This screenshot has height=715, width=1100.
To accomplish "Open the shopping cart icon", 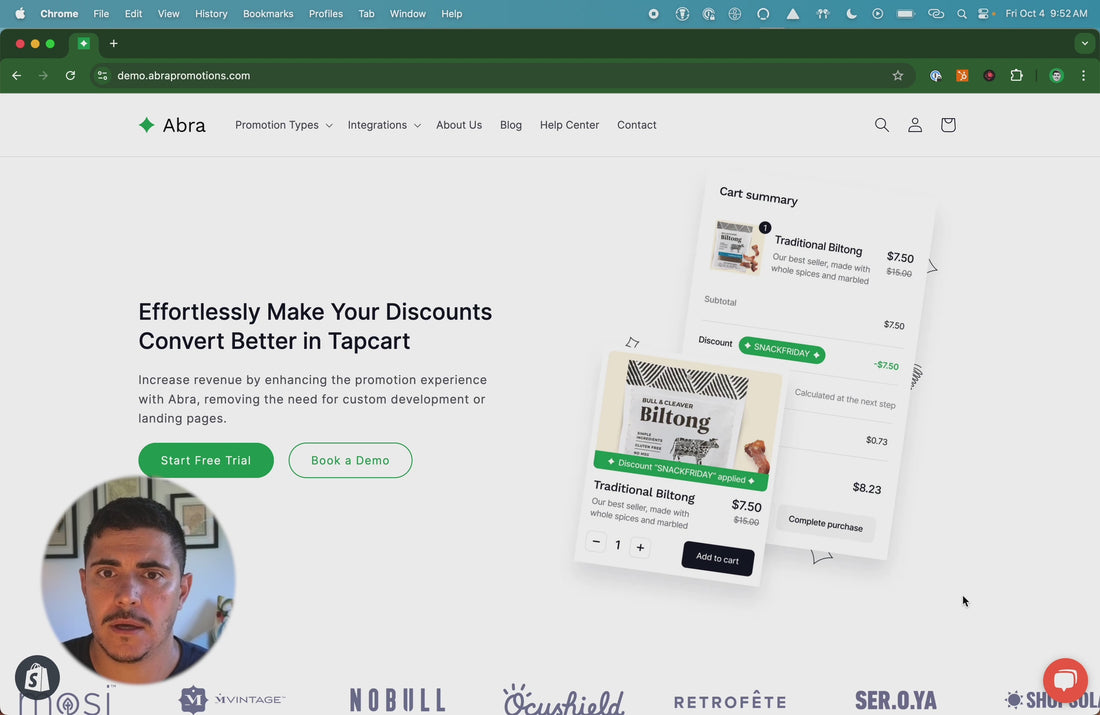I will pos(948,125).
